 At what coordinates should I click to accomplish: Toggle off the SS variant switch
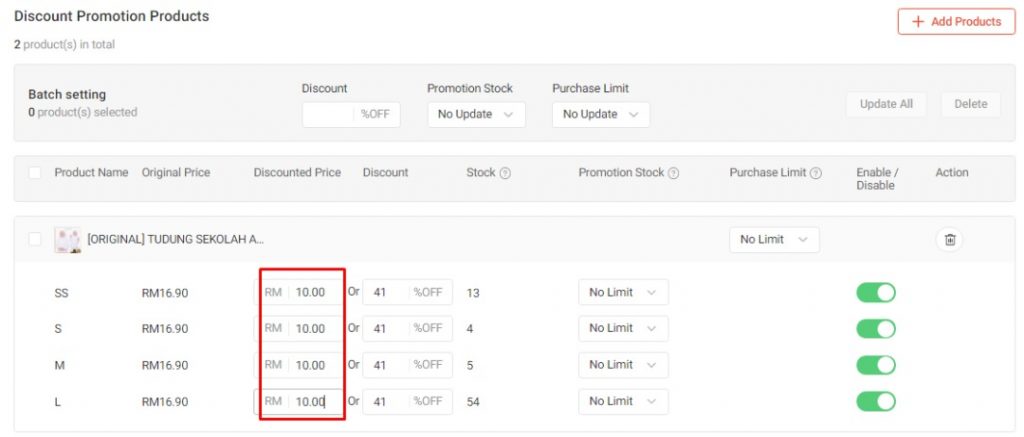tap(875, 293)
